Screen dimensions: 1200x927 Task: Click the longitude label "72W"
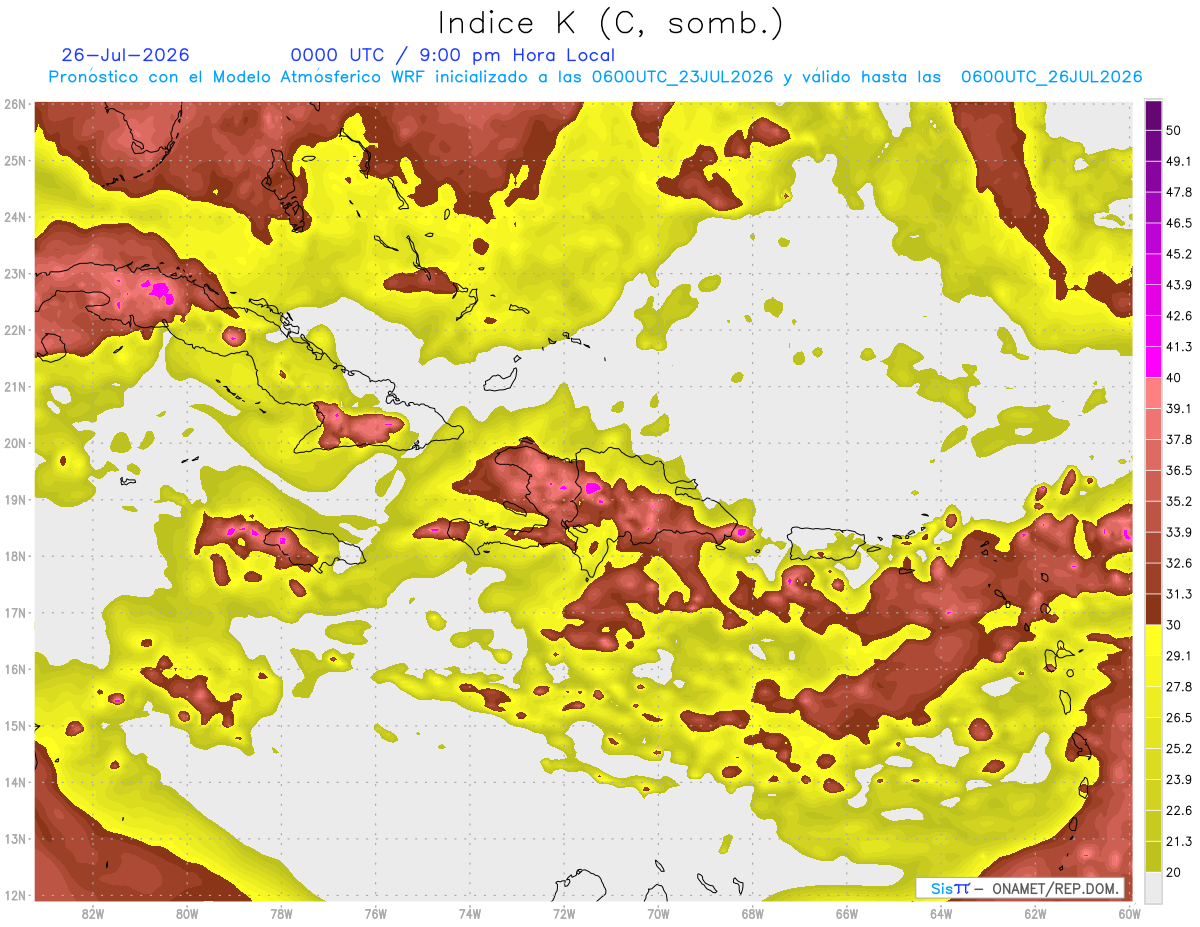[564, 913]
